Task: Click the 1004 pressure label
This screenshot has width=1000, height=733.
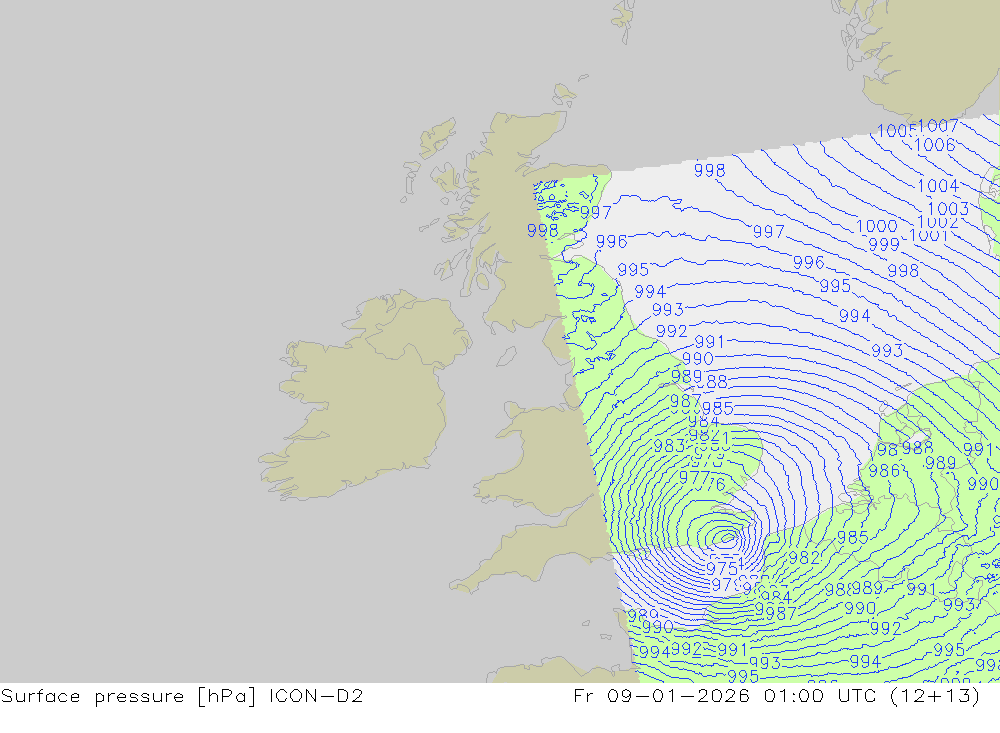Action: coord(938,186)
